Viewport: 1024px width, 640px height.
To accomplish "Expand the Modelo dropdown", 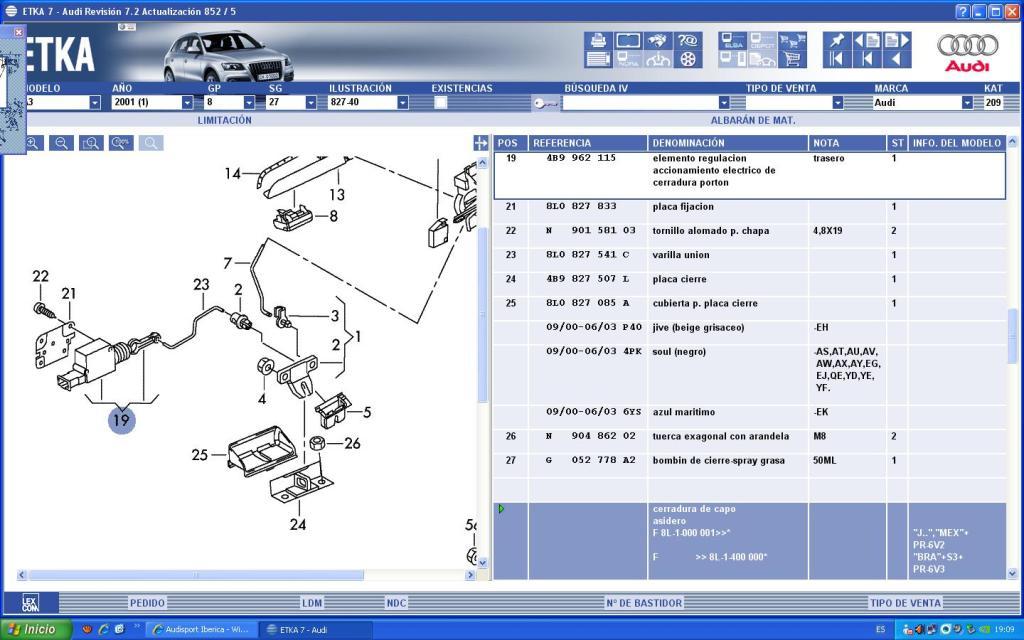I will (95, 103).
